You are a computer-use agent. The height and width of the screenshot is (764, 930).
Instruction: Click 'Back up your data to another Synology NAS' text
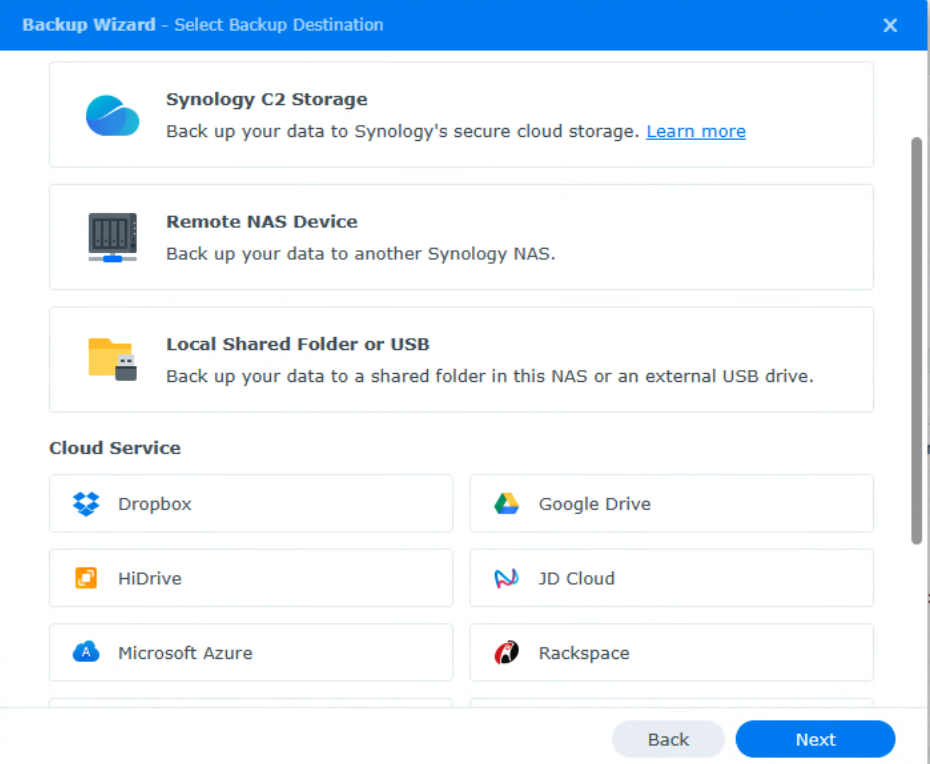[361, 254]
